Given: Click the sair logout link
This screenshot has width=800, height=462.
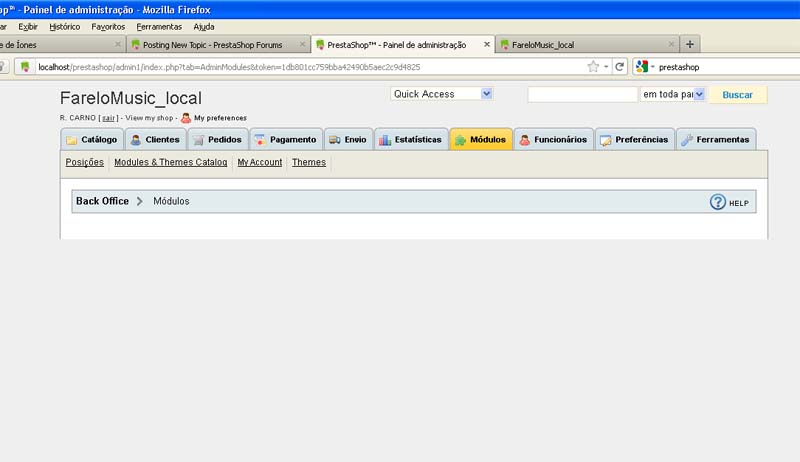Looking at the screenshot, I should coord(108,118).
